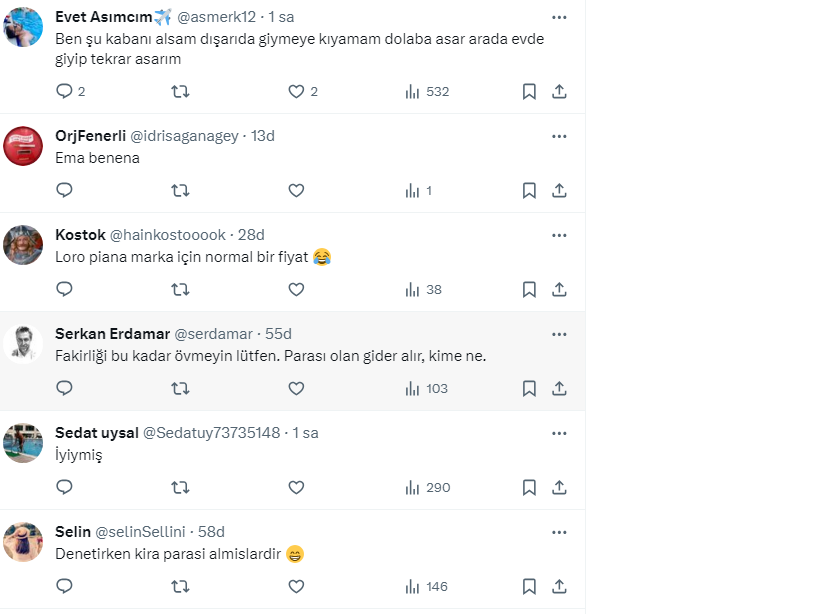View 38 views stats on Kostok's tweet

point(424,289)
